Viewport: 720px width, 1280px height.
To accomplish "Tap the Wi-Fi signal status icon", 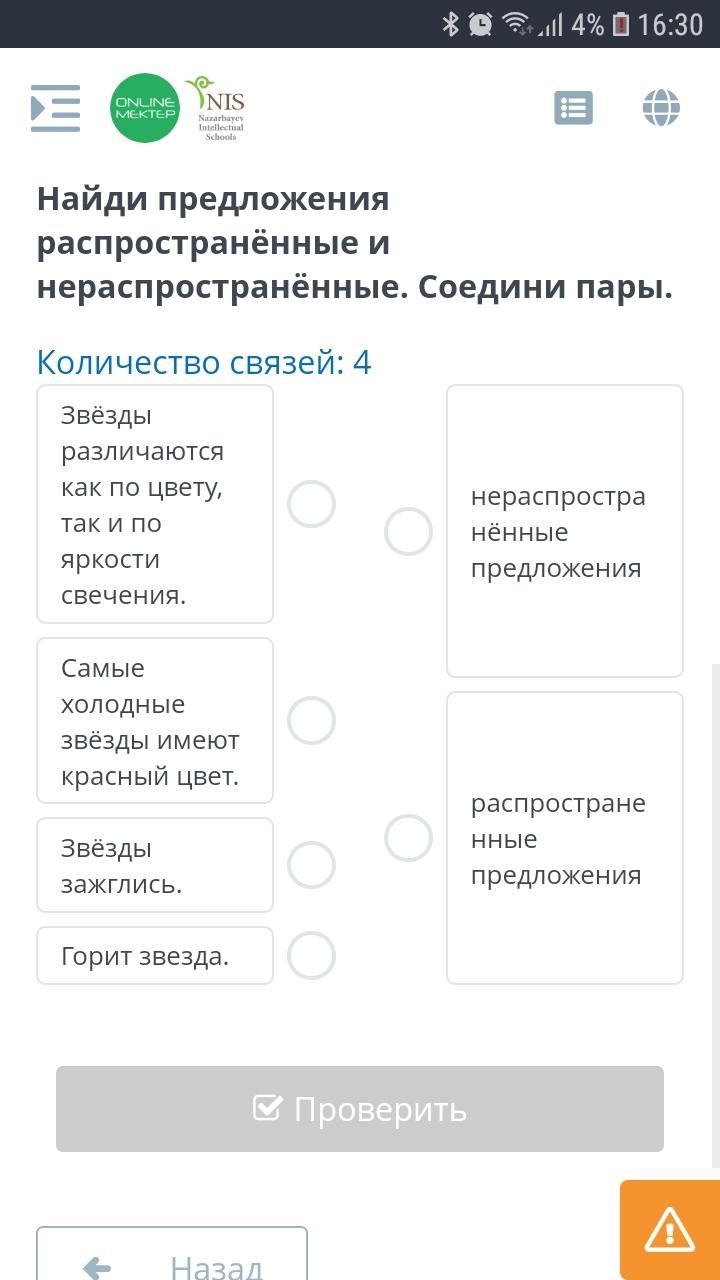I will pyautogui.click(x=516, y=24).
